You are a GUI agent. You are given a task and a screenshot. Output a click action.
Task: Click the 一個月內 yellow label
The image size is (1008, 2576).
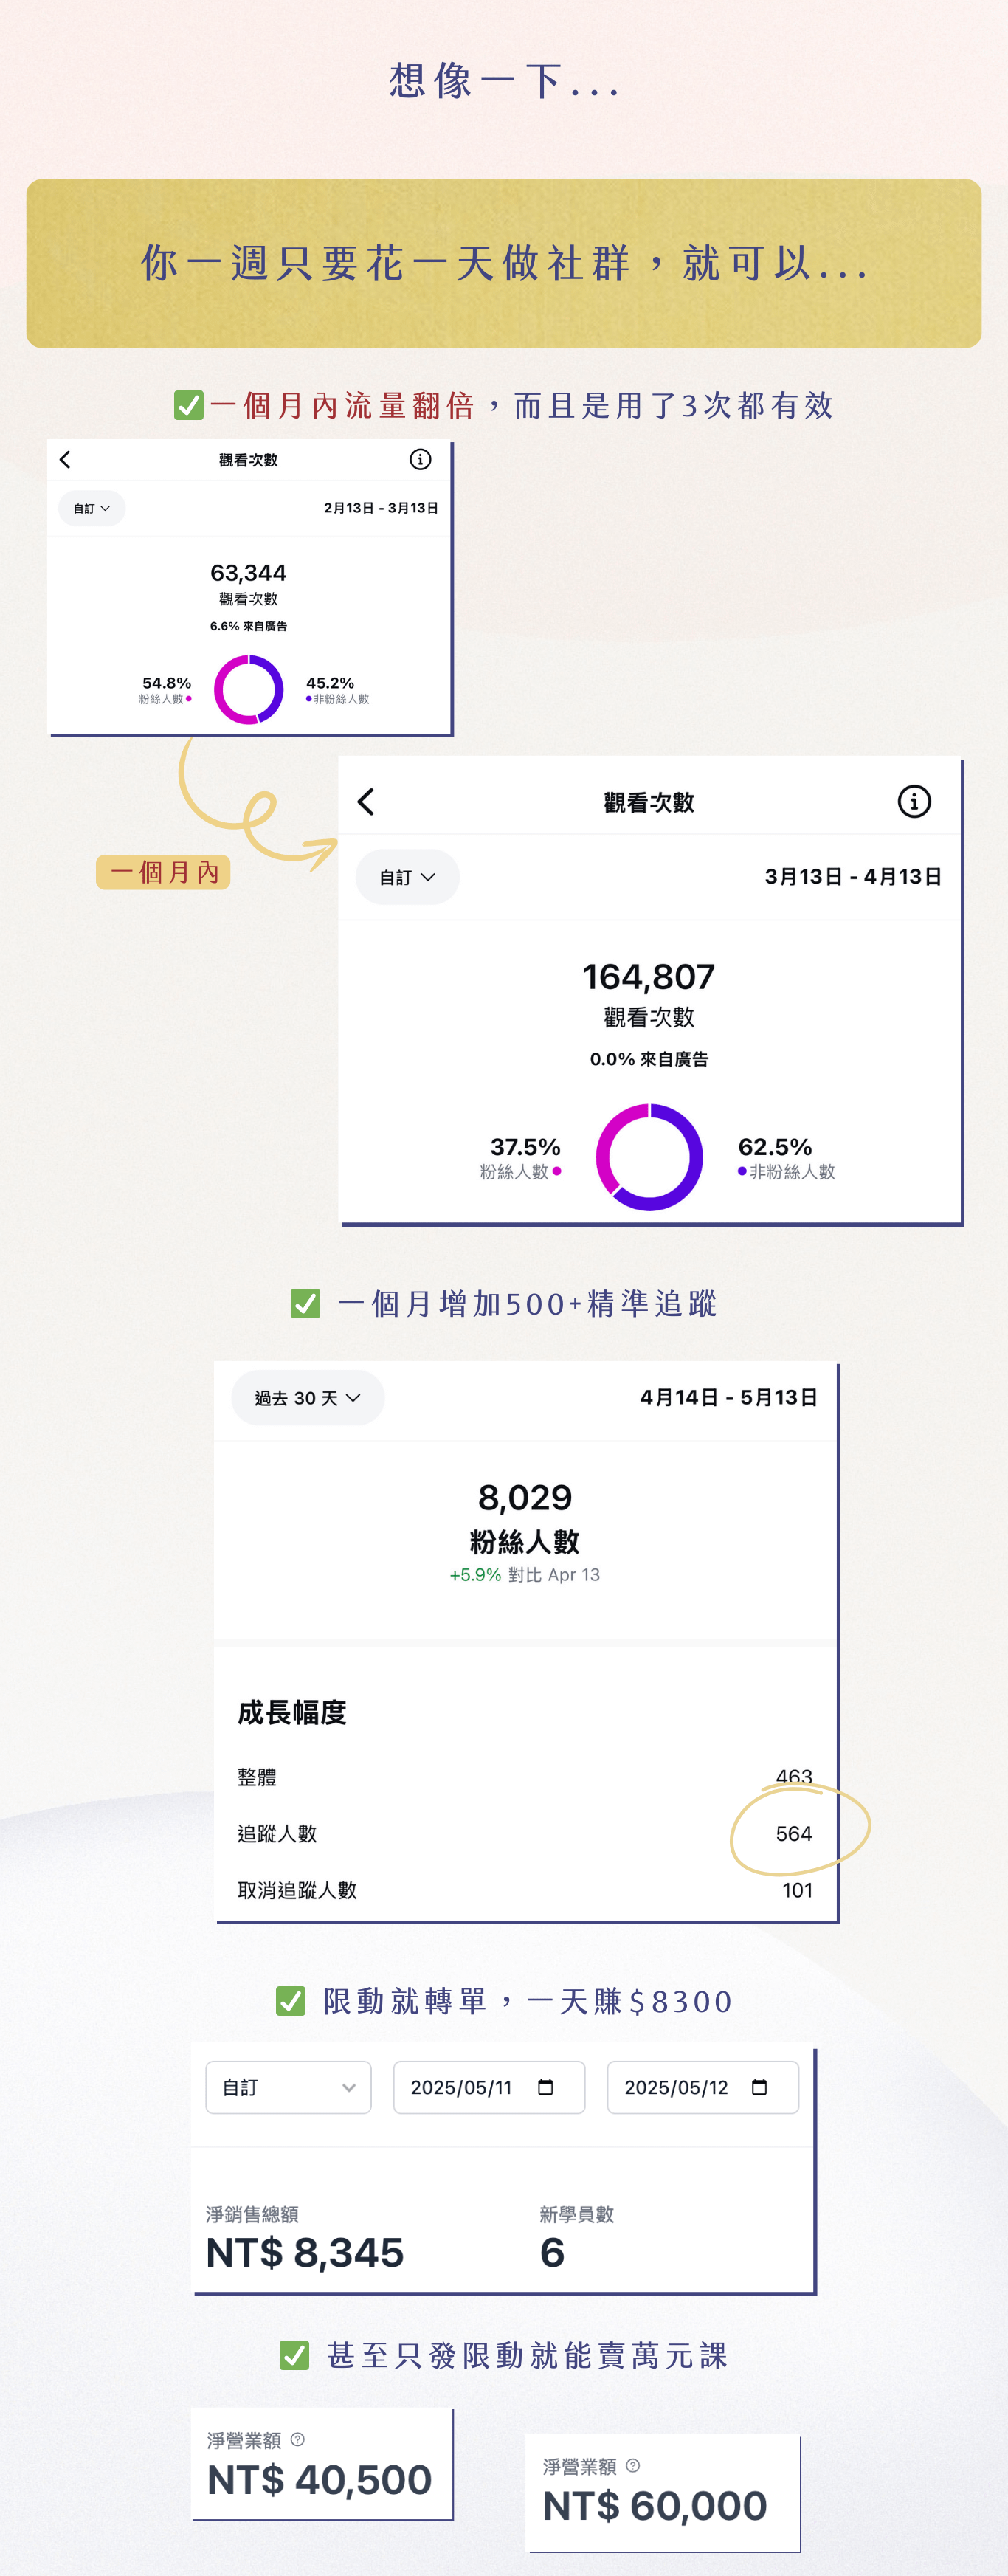[163, 872]
